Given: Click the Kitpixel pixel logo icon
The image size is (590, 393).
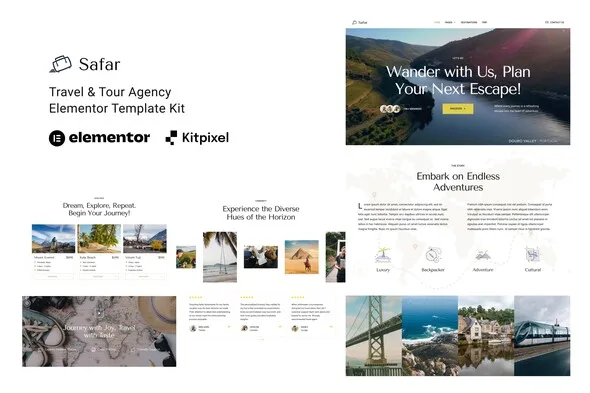Looking at the screenshot, I should point(171,138).
